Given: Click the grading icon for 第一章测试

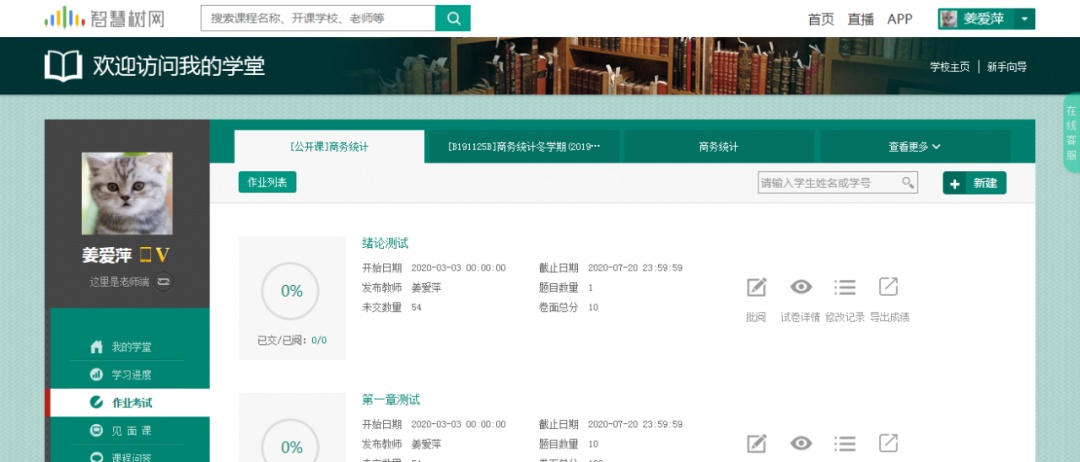Looking at the screenshot, I should [x=756, y=443].
